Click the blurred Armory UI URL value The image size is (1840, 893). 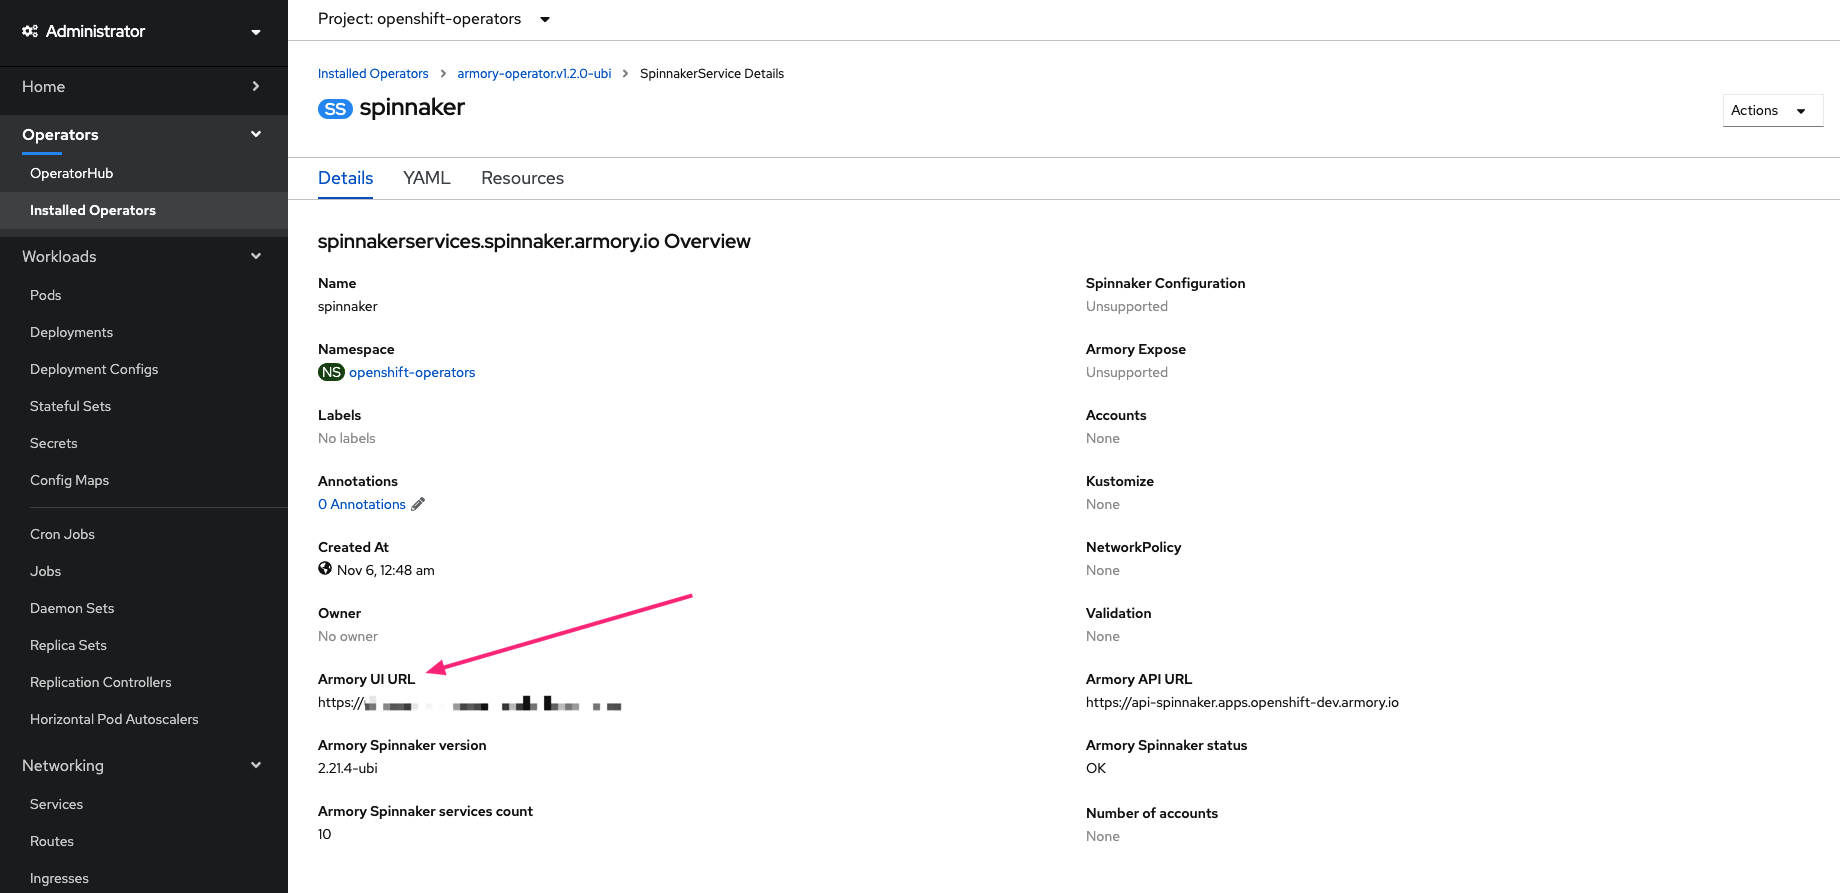point(470,703)
